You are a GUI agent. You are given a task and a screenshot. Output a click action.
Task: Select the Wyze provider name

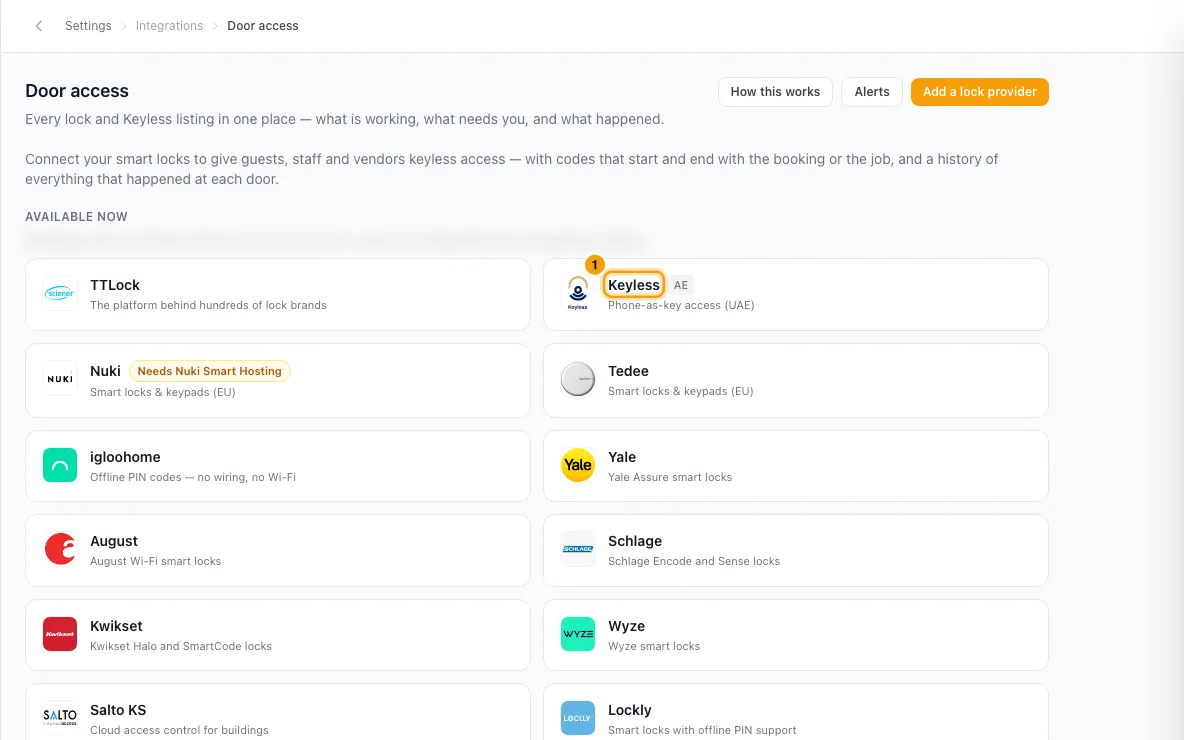click(627, 626)
